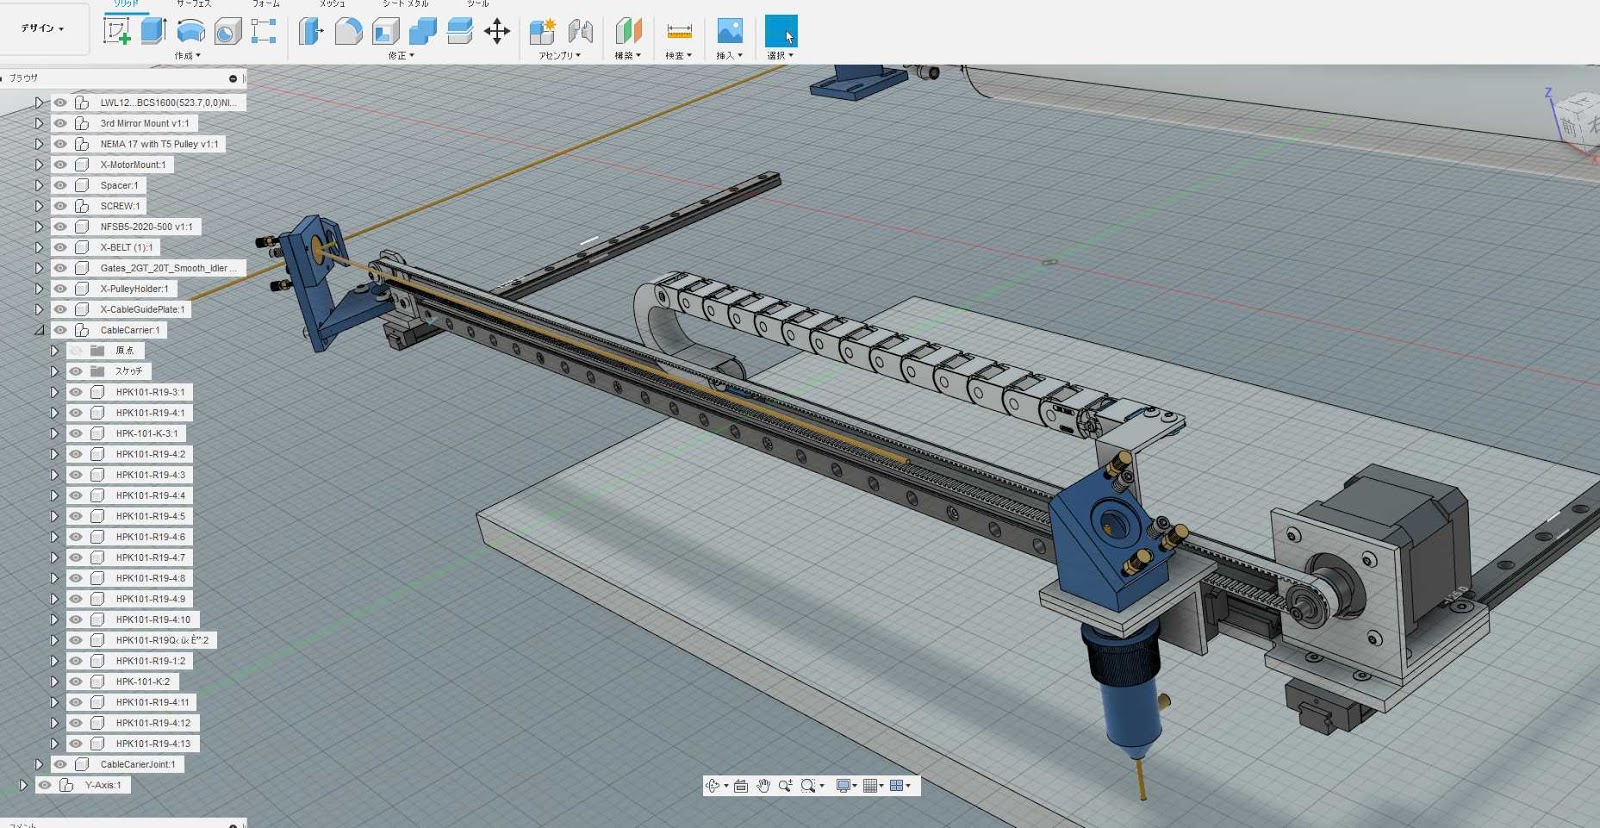Click the blue Select tool icon
The height and width of the screenshot is (828, 1600).
781,31
